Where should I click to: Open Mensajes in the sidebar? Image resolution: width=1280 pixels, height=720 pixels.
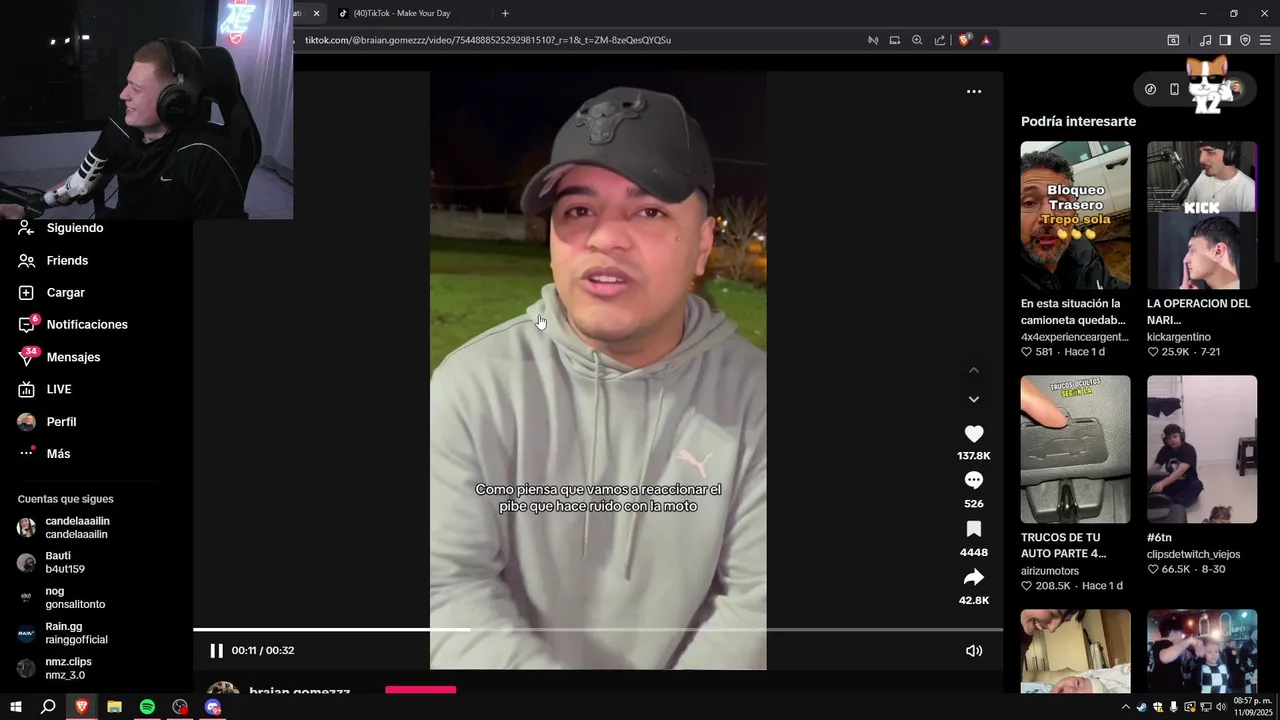tap(73, 357)
